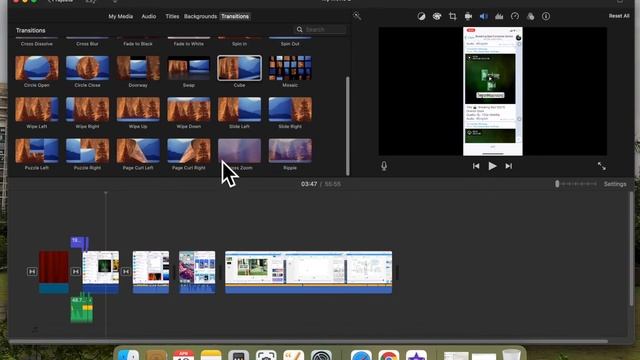Image resolution: width=640 pixels, height=360 pixels.
Task: Select the Cube transition
Action: pyautogui.click(x=239, y=68)
